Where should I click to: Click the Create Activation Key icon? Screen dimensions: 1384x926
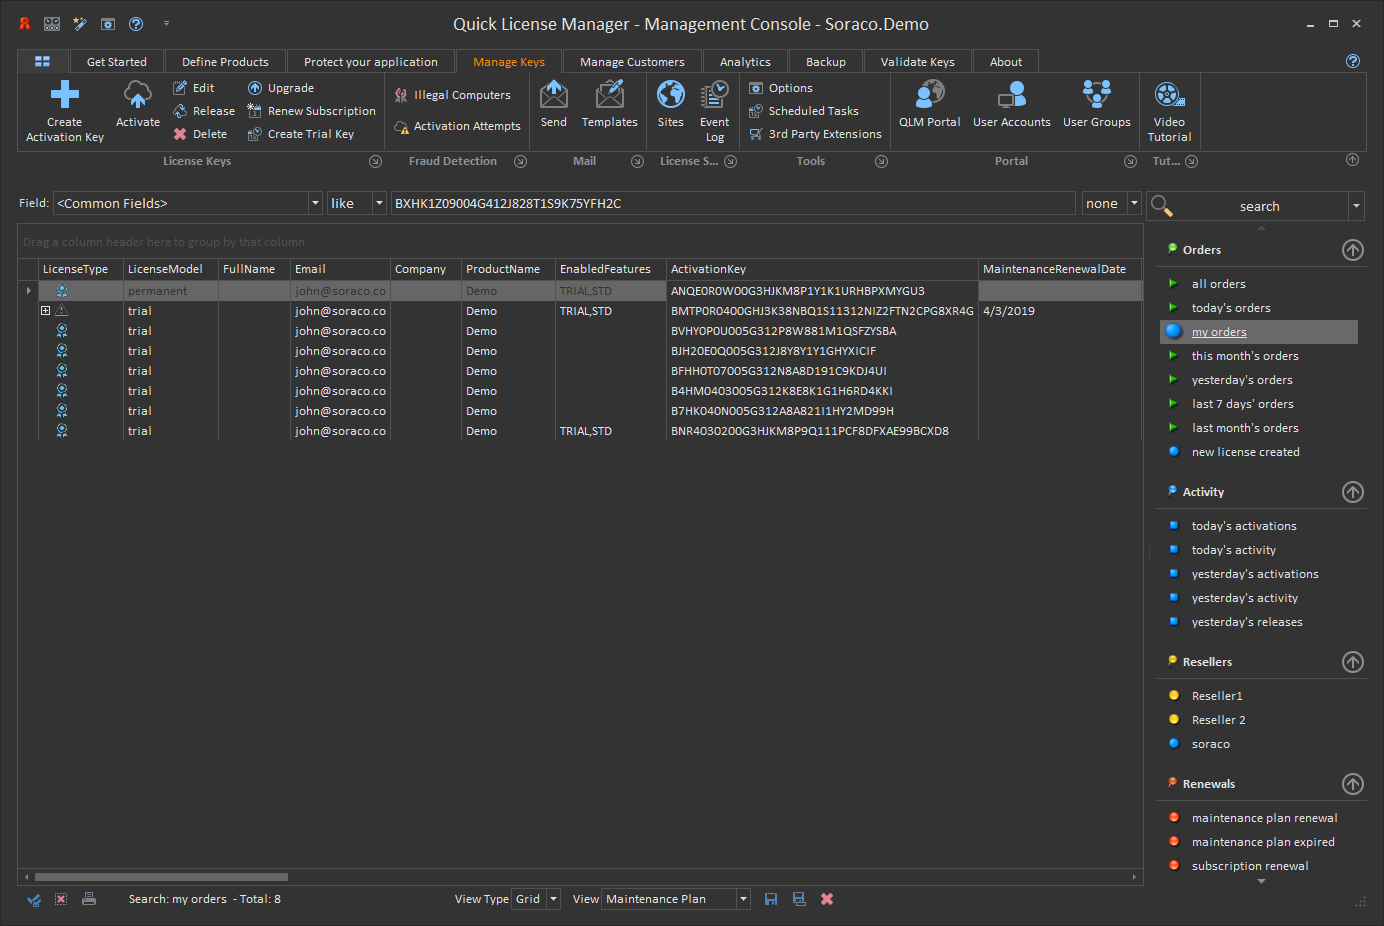[65, 96]
